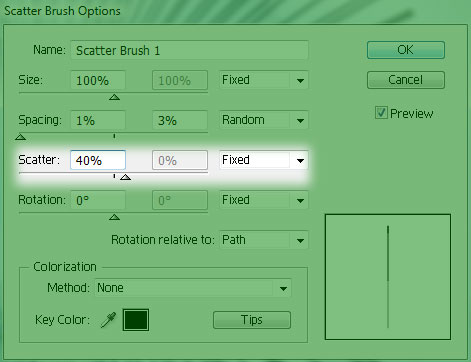Open the Spacing Random dropdown
The width and height of the screenshot is (471, 362).
pos(263,120)
